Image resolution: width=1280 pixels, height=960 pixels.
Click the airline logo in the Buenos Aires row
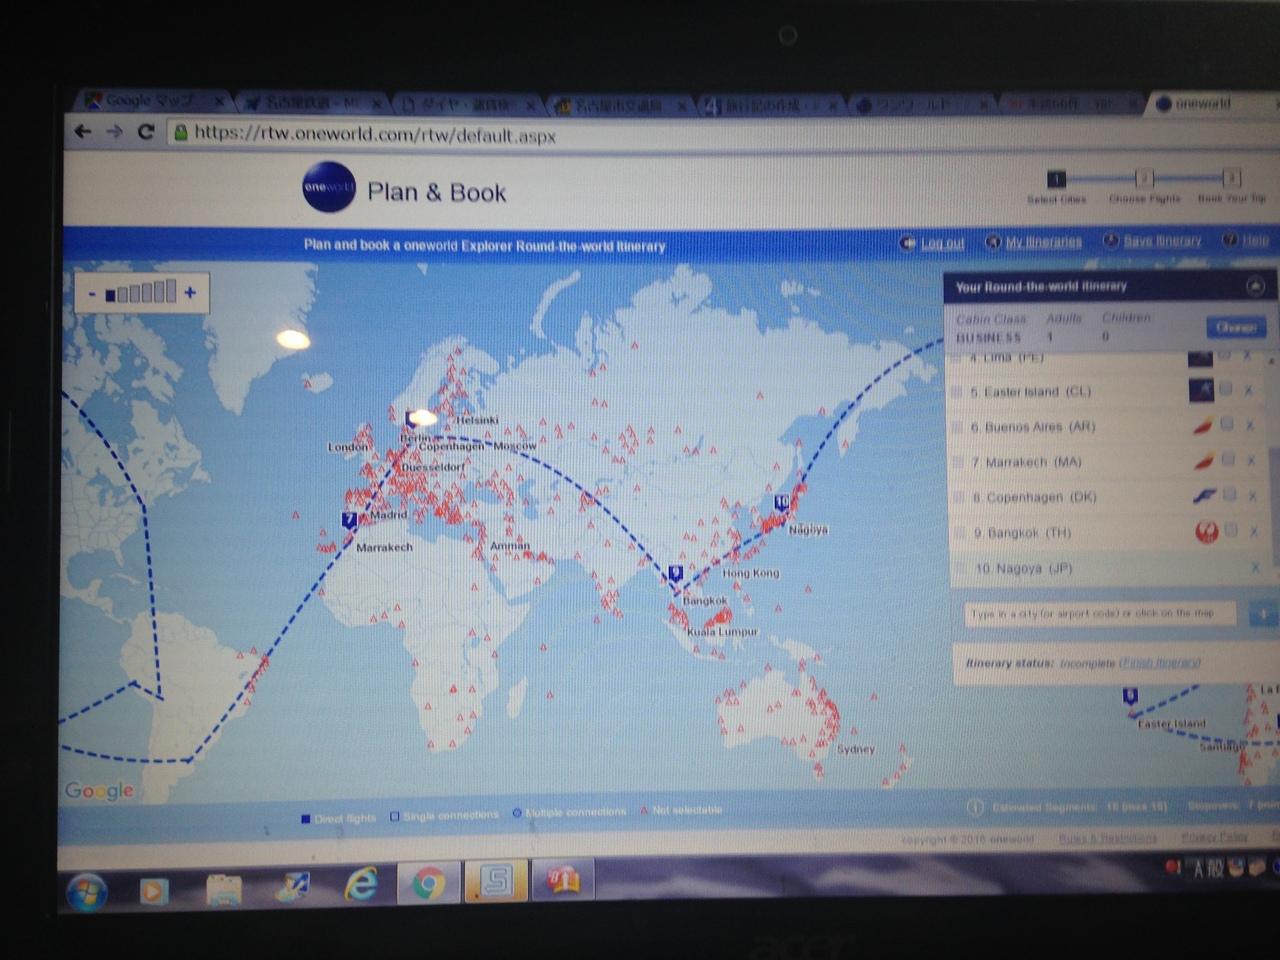click(1203, 426)
